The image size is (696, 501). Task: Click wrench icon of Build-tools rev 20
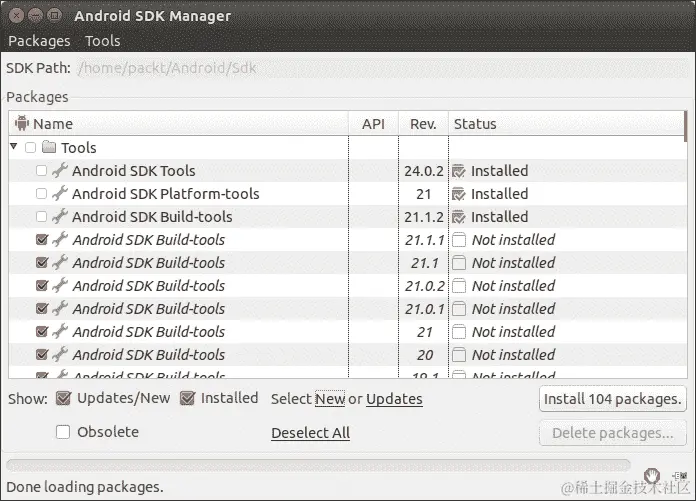[x=60, y=355]
